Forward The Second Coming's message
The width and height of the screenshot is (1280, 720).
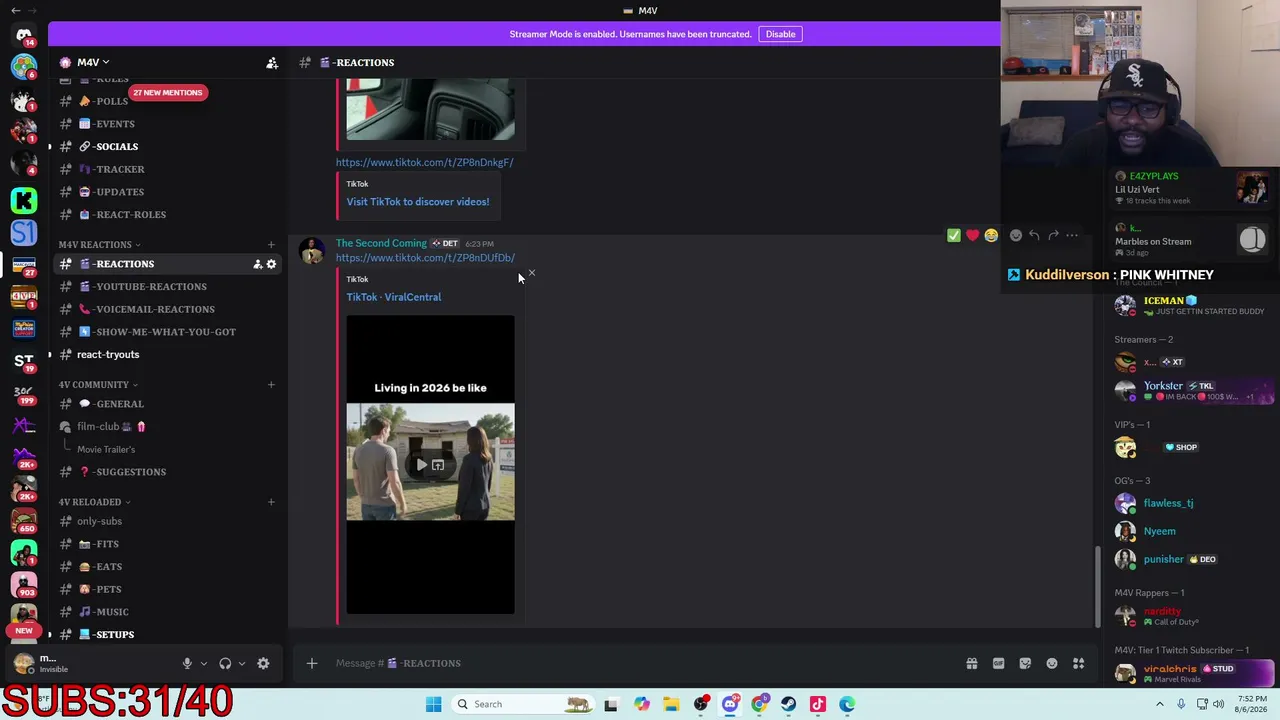tap(1053, 236)
